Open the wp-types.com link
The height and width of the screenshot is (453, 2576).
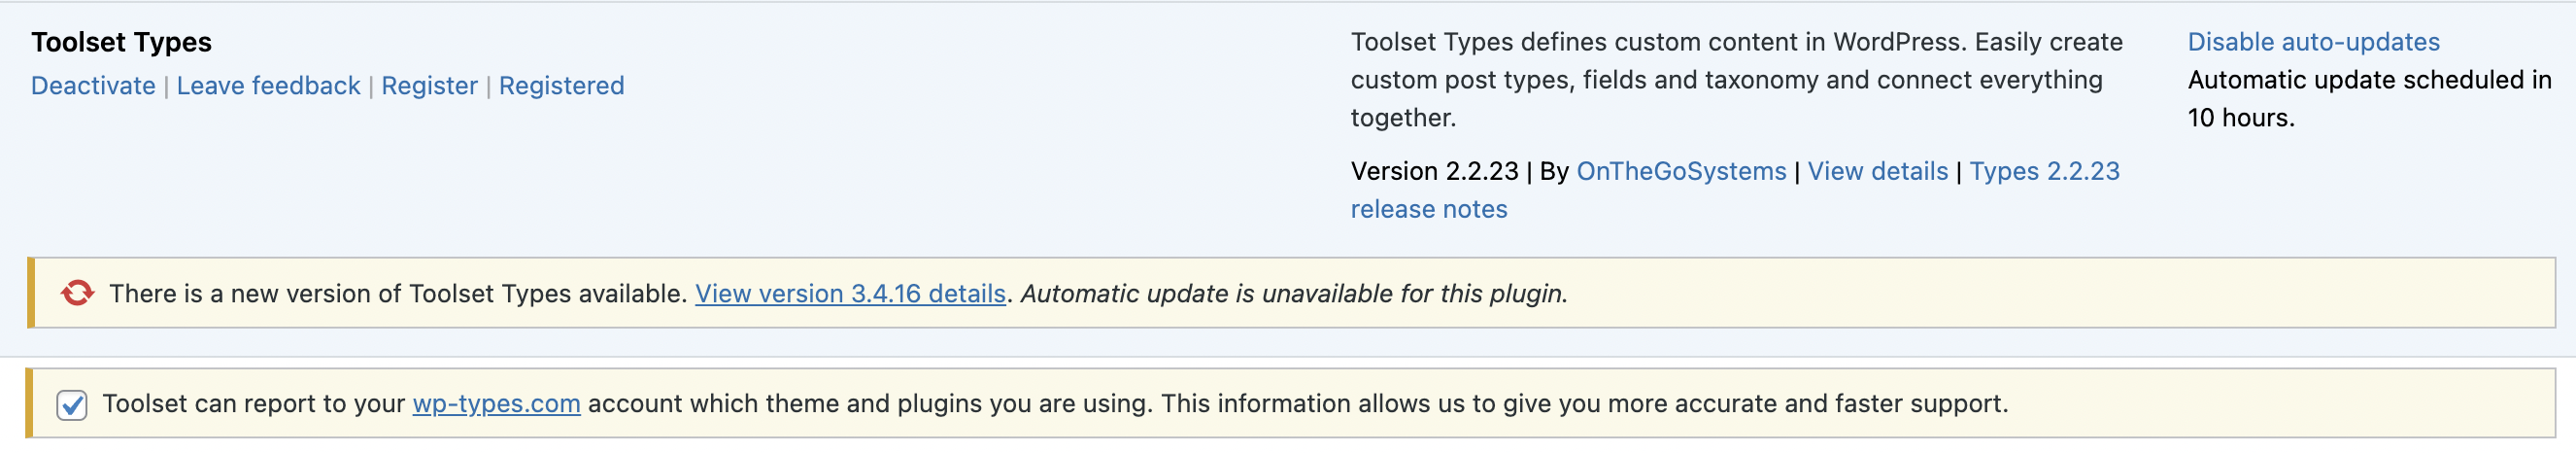(496, 404)
